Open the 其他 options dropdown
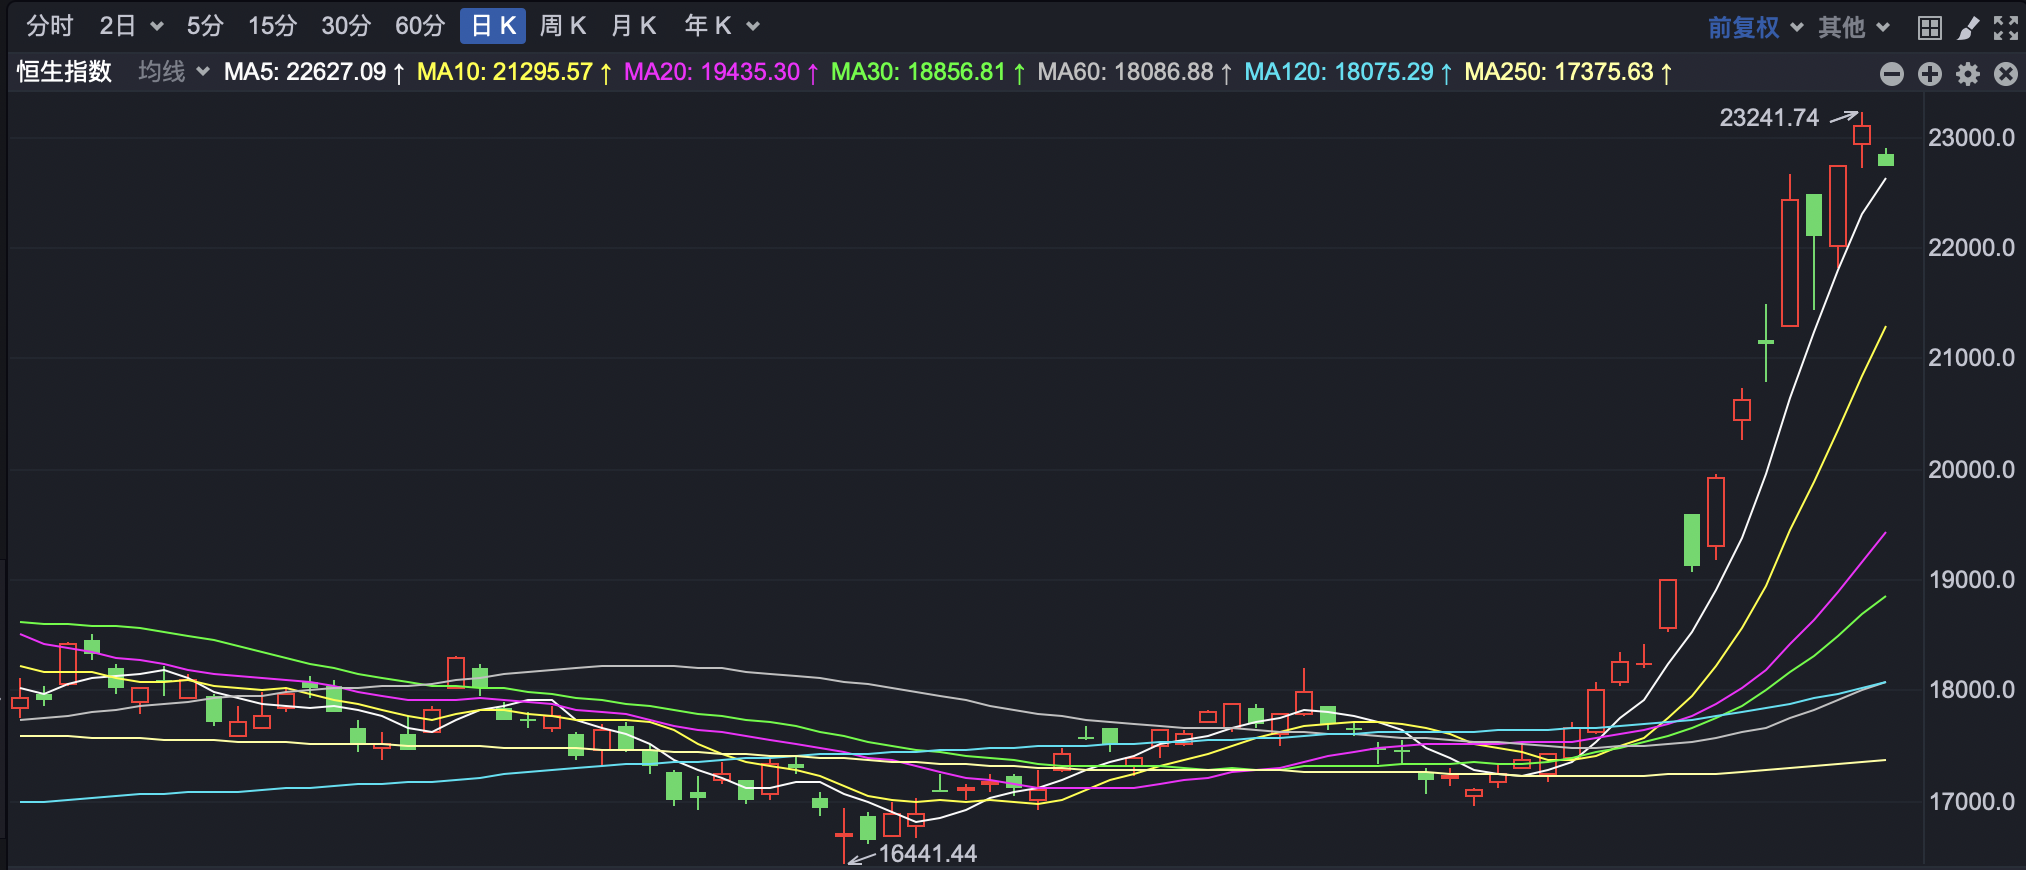Image resolution: width=2026 pixels, height=870 pixels. (1854, 27)
